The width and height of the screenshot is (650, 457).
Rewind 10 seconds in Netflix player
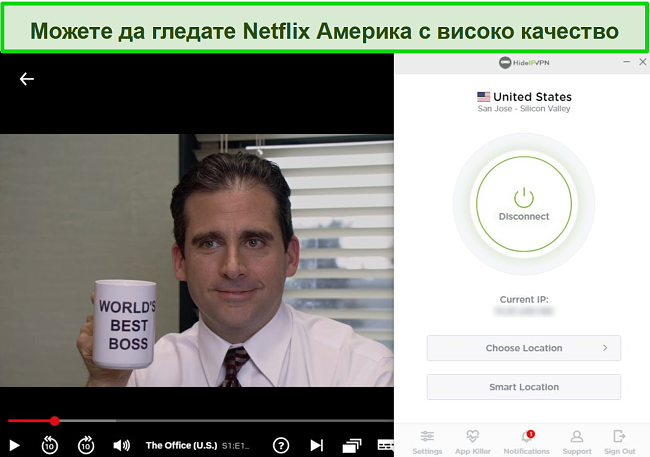(50, 445)
